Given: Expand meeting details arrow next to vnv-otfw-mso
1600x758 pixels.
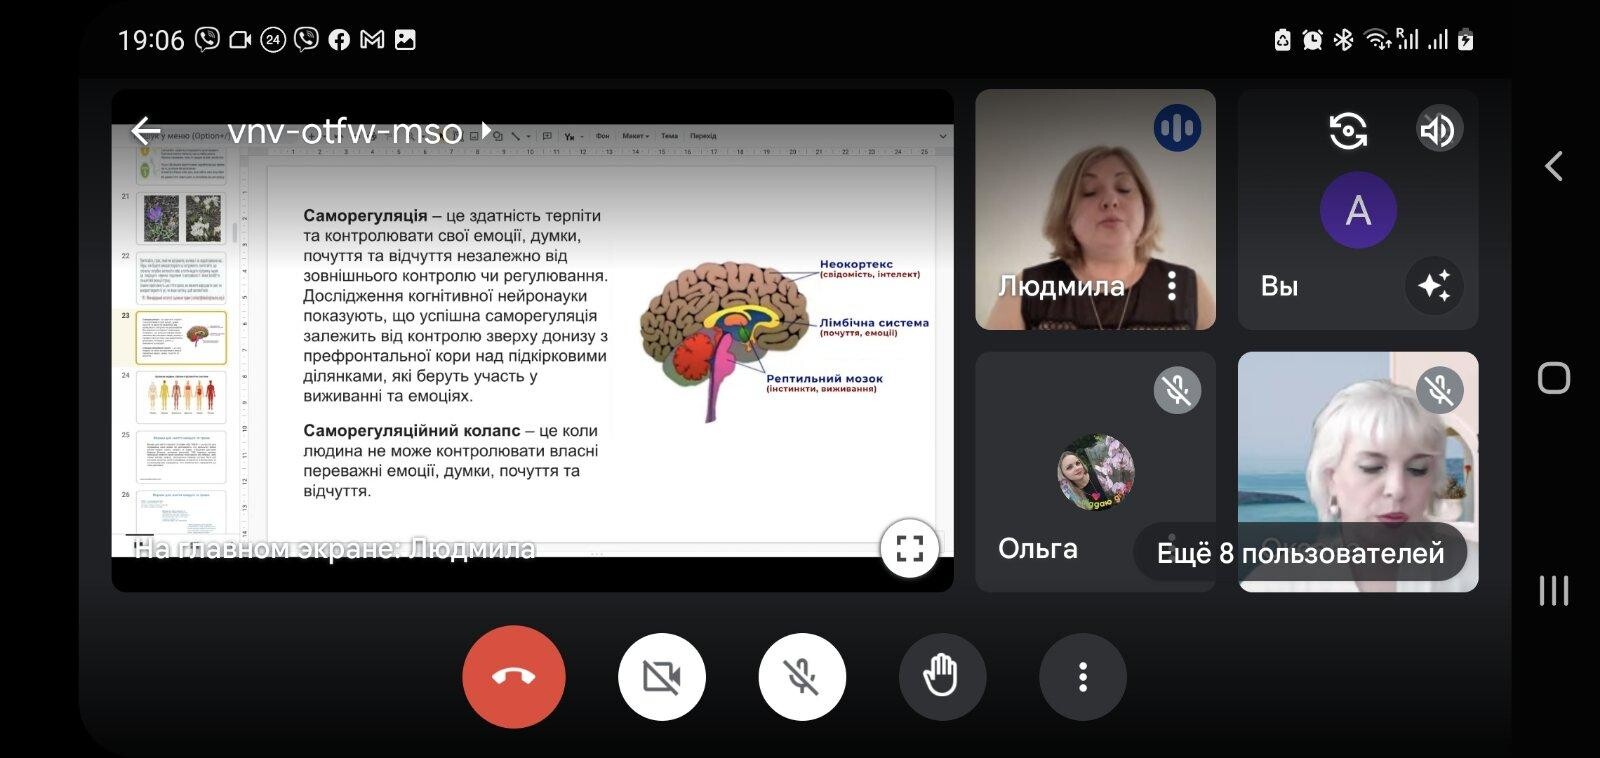Looking at the screenshot, I should (x=486, y=130).
